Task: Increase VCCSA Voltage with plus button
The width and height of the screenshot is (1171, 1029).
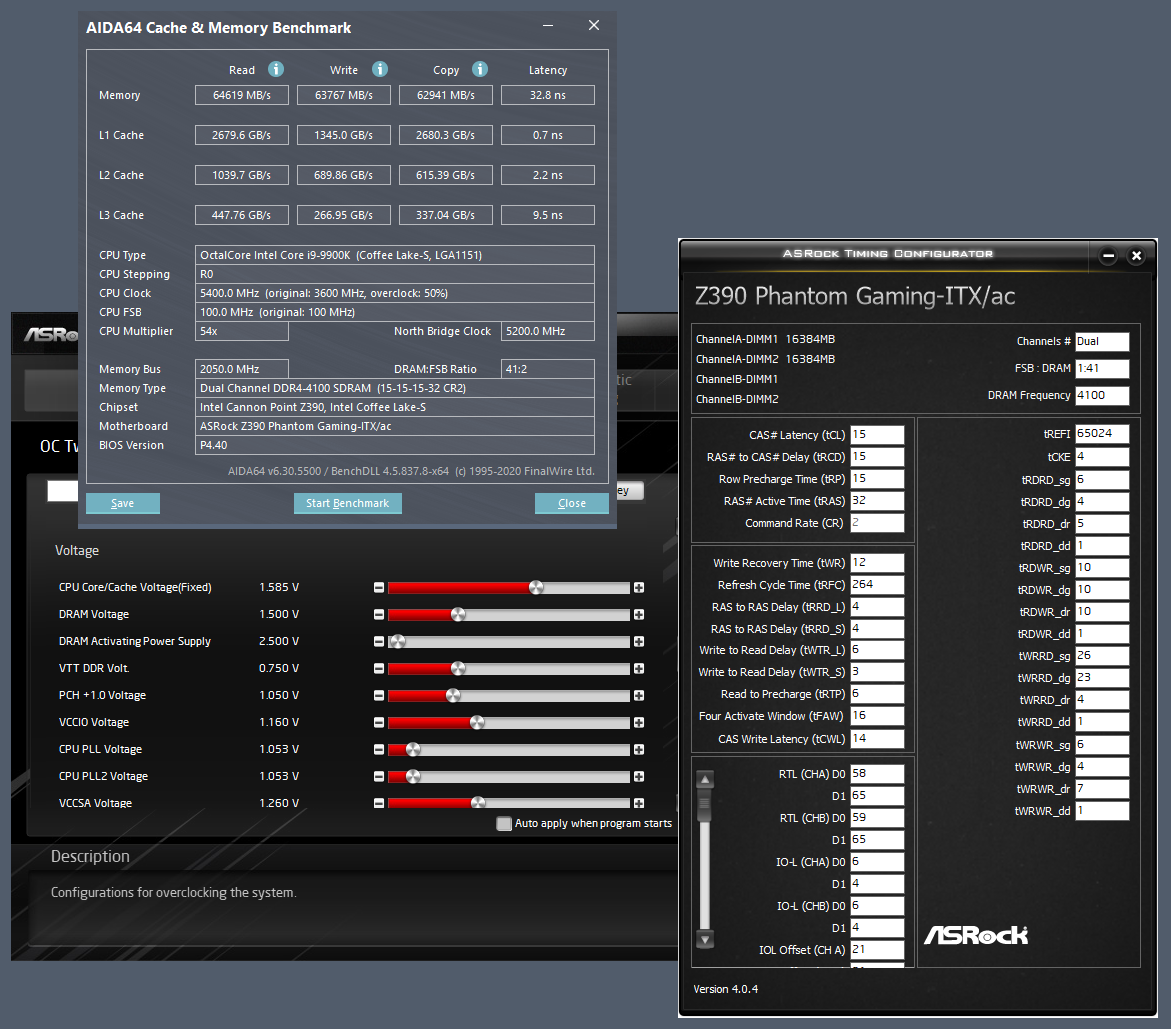Action: point(639,803)
